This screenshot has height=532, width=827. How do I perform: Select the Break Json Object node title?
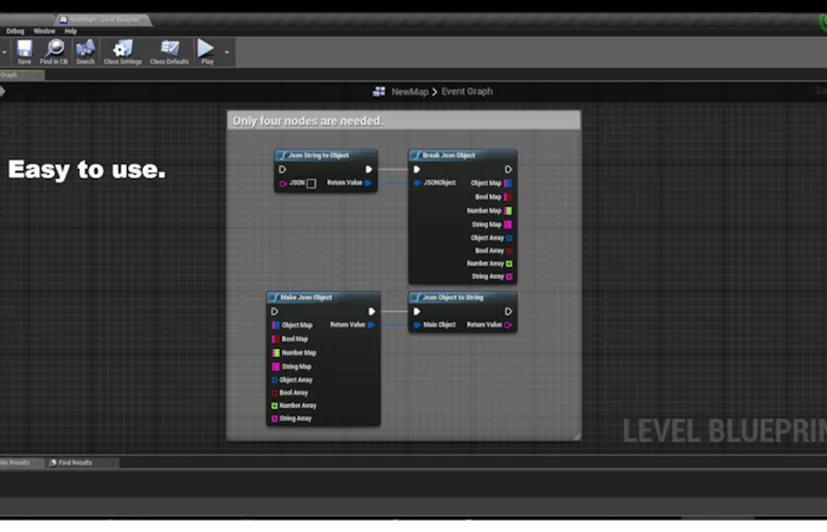click(x=448, y=156)
